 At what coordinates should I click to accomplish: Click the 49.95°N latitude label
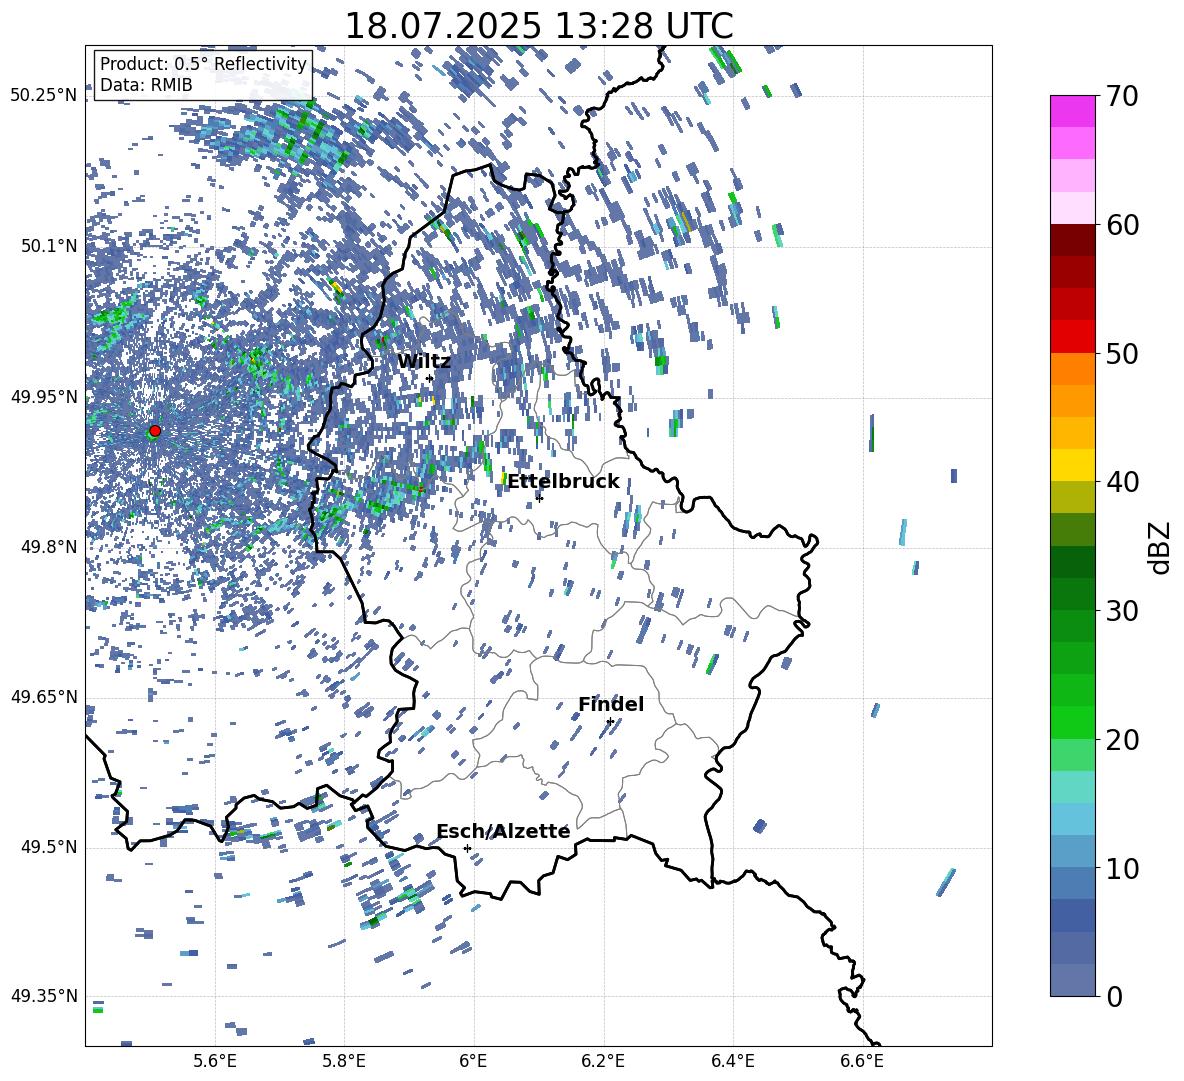[45, 397]
